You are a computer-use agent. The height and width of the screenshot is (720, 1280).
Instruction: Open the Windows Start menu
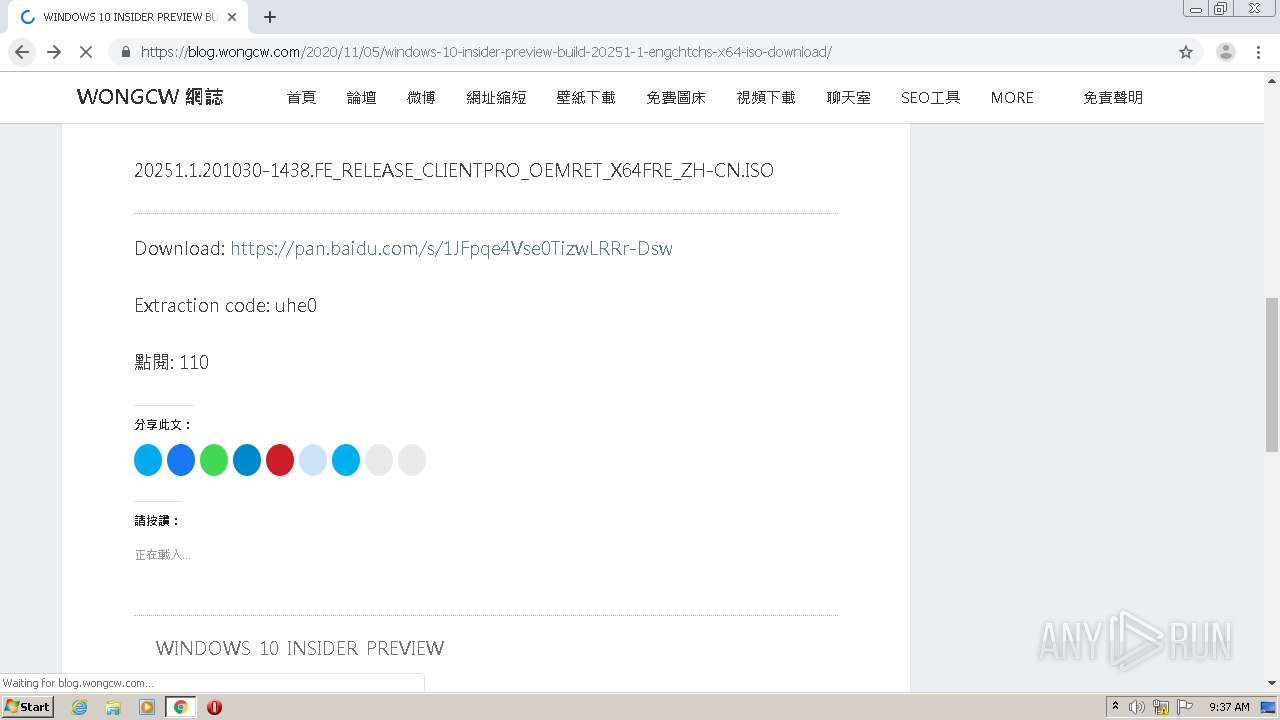point(27,707)
